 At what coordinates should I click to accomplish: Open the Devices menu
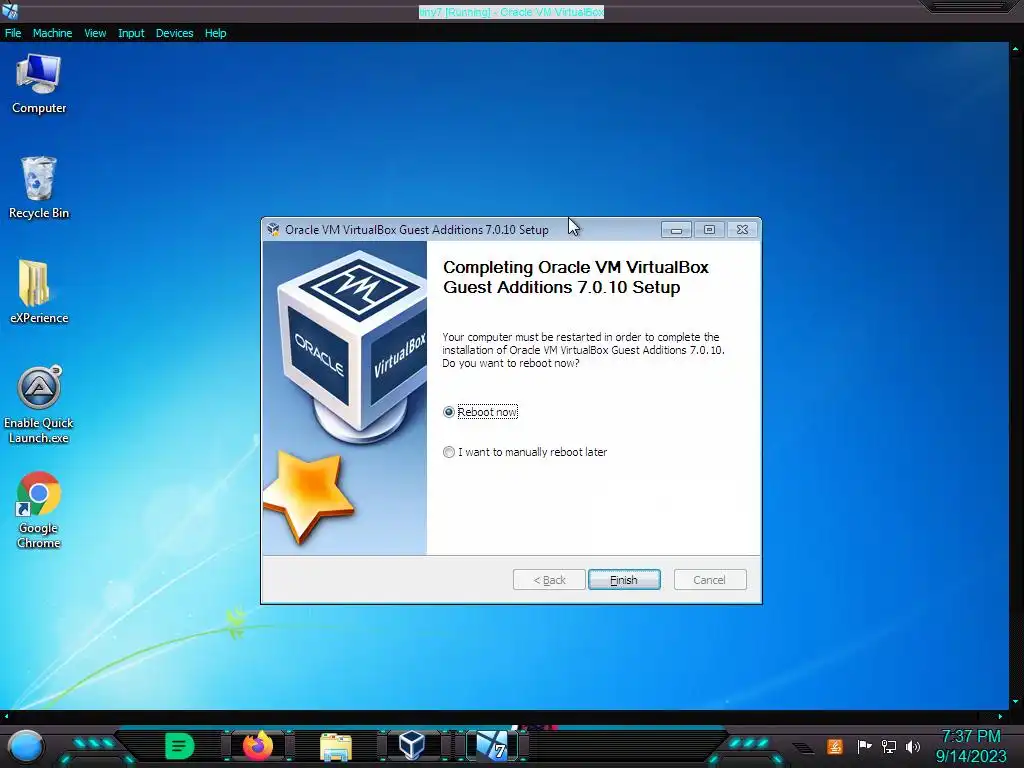click(174, 33)
